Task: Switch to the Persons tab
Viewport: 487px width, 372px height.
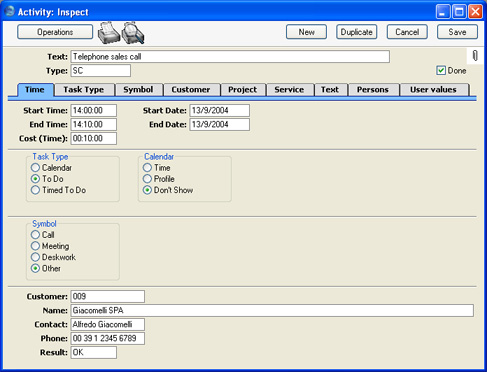Action: (373, 90)
